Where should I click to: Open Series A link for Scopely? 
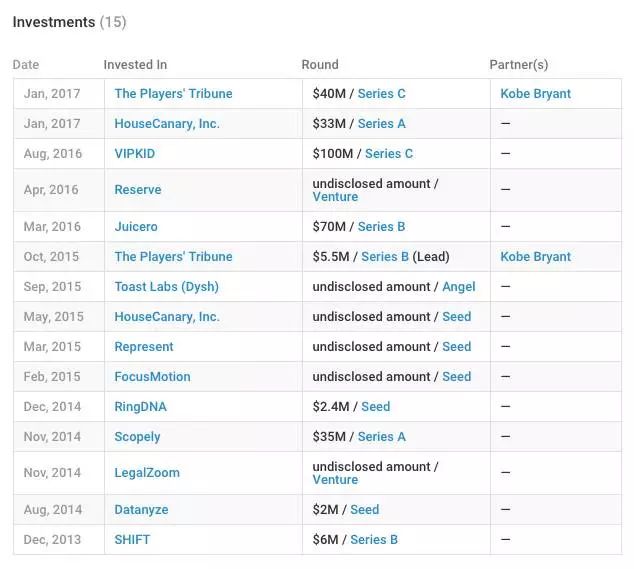tap(381, 437)
